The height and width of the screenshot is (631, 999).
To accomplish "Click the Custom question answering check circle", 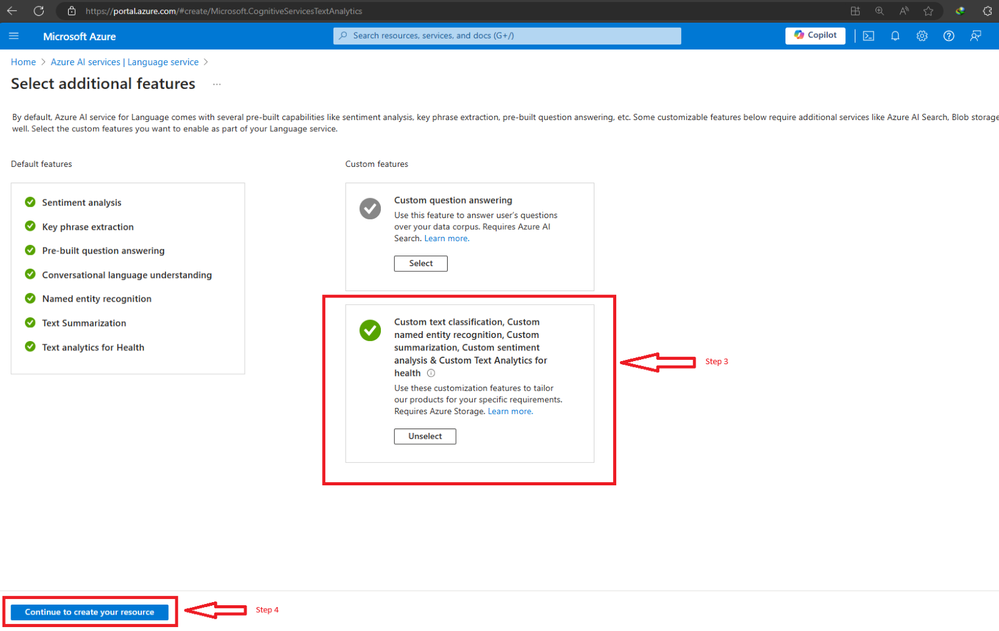I will tap(370, 208).
